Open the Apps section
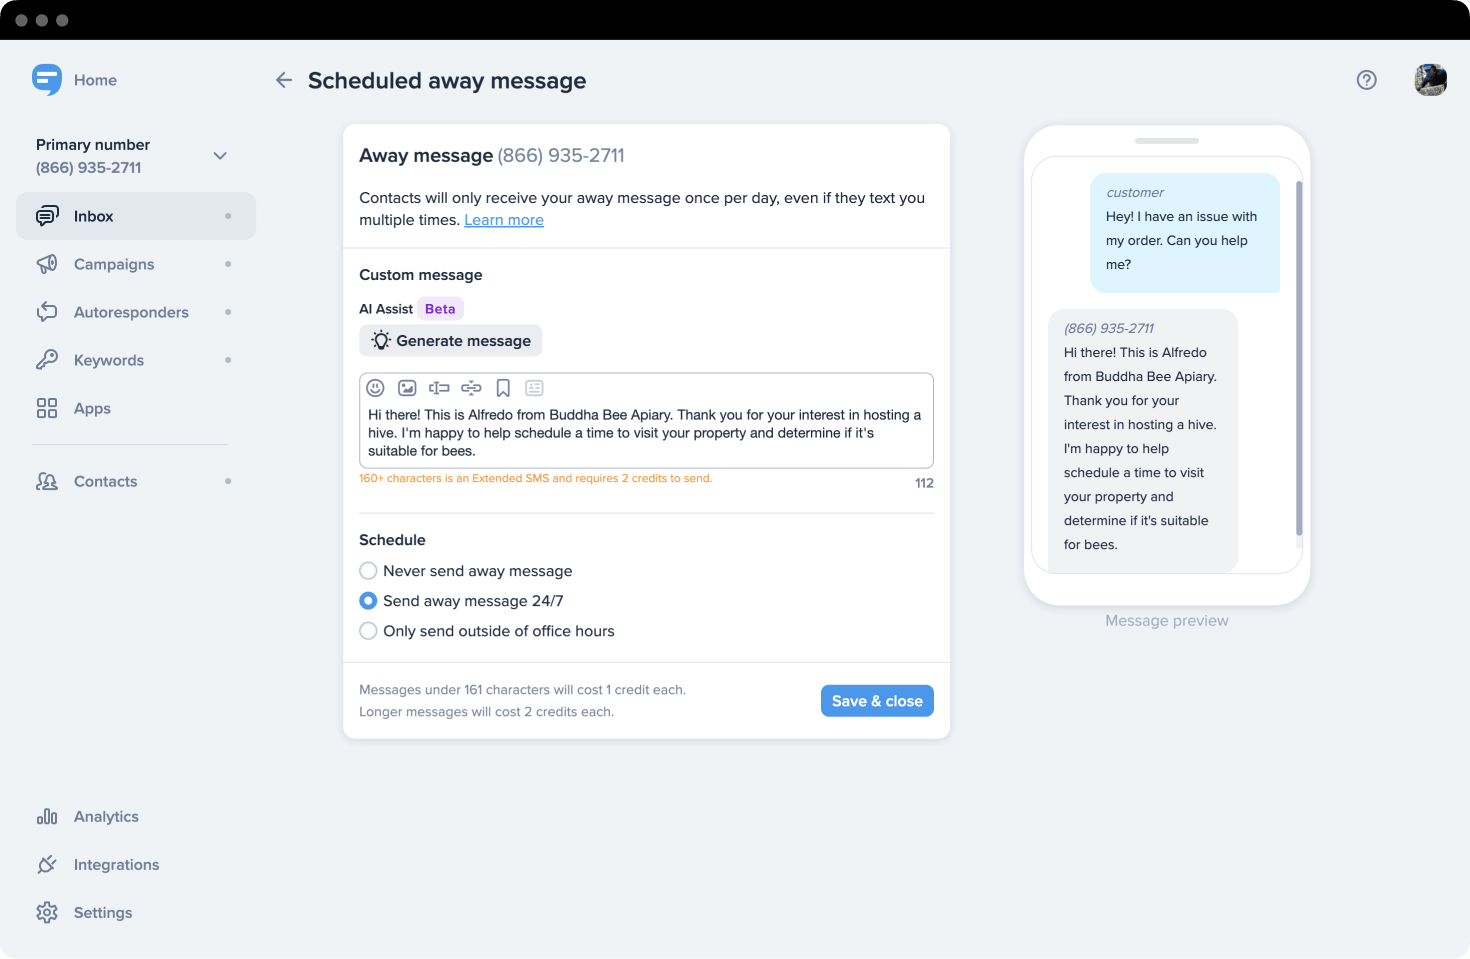1470x959 pixels. pos(92,408)
